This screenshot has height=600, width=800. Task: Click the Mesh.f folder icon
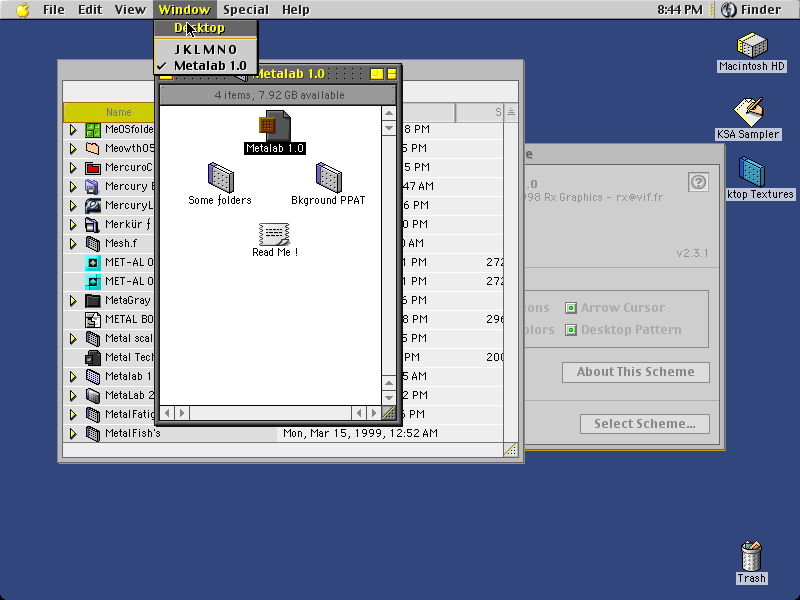[x=93, y=243]
